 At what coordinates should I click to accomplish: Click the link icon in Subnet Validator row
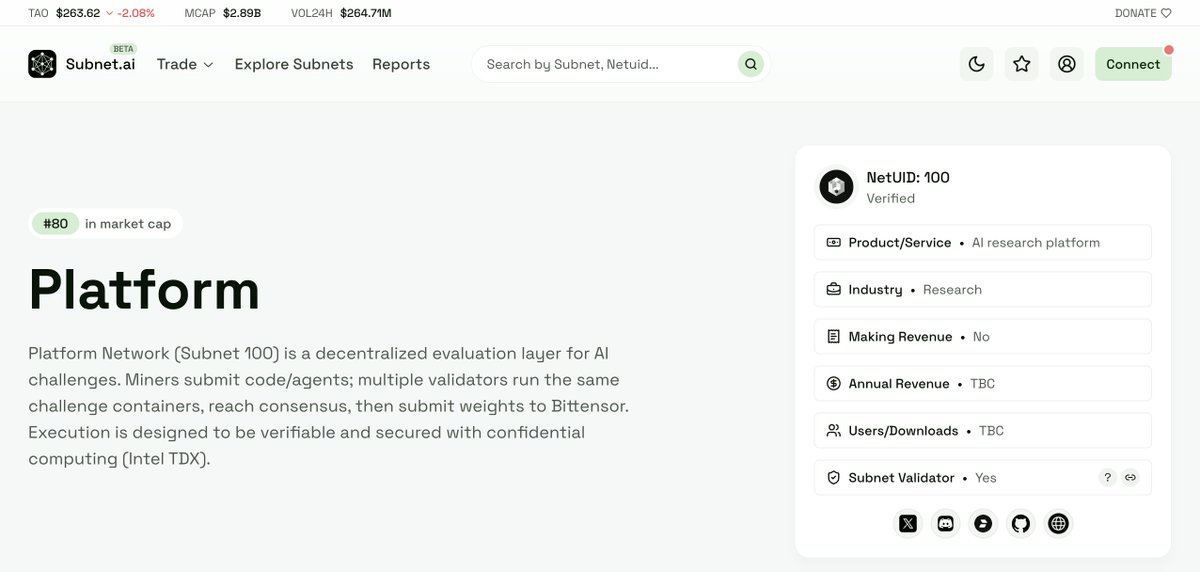1130,478
